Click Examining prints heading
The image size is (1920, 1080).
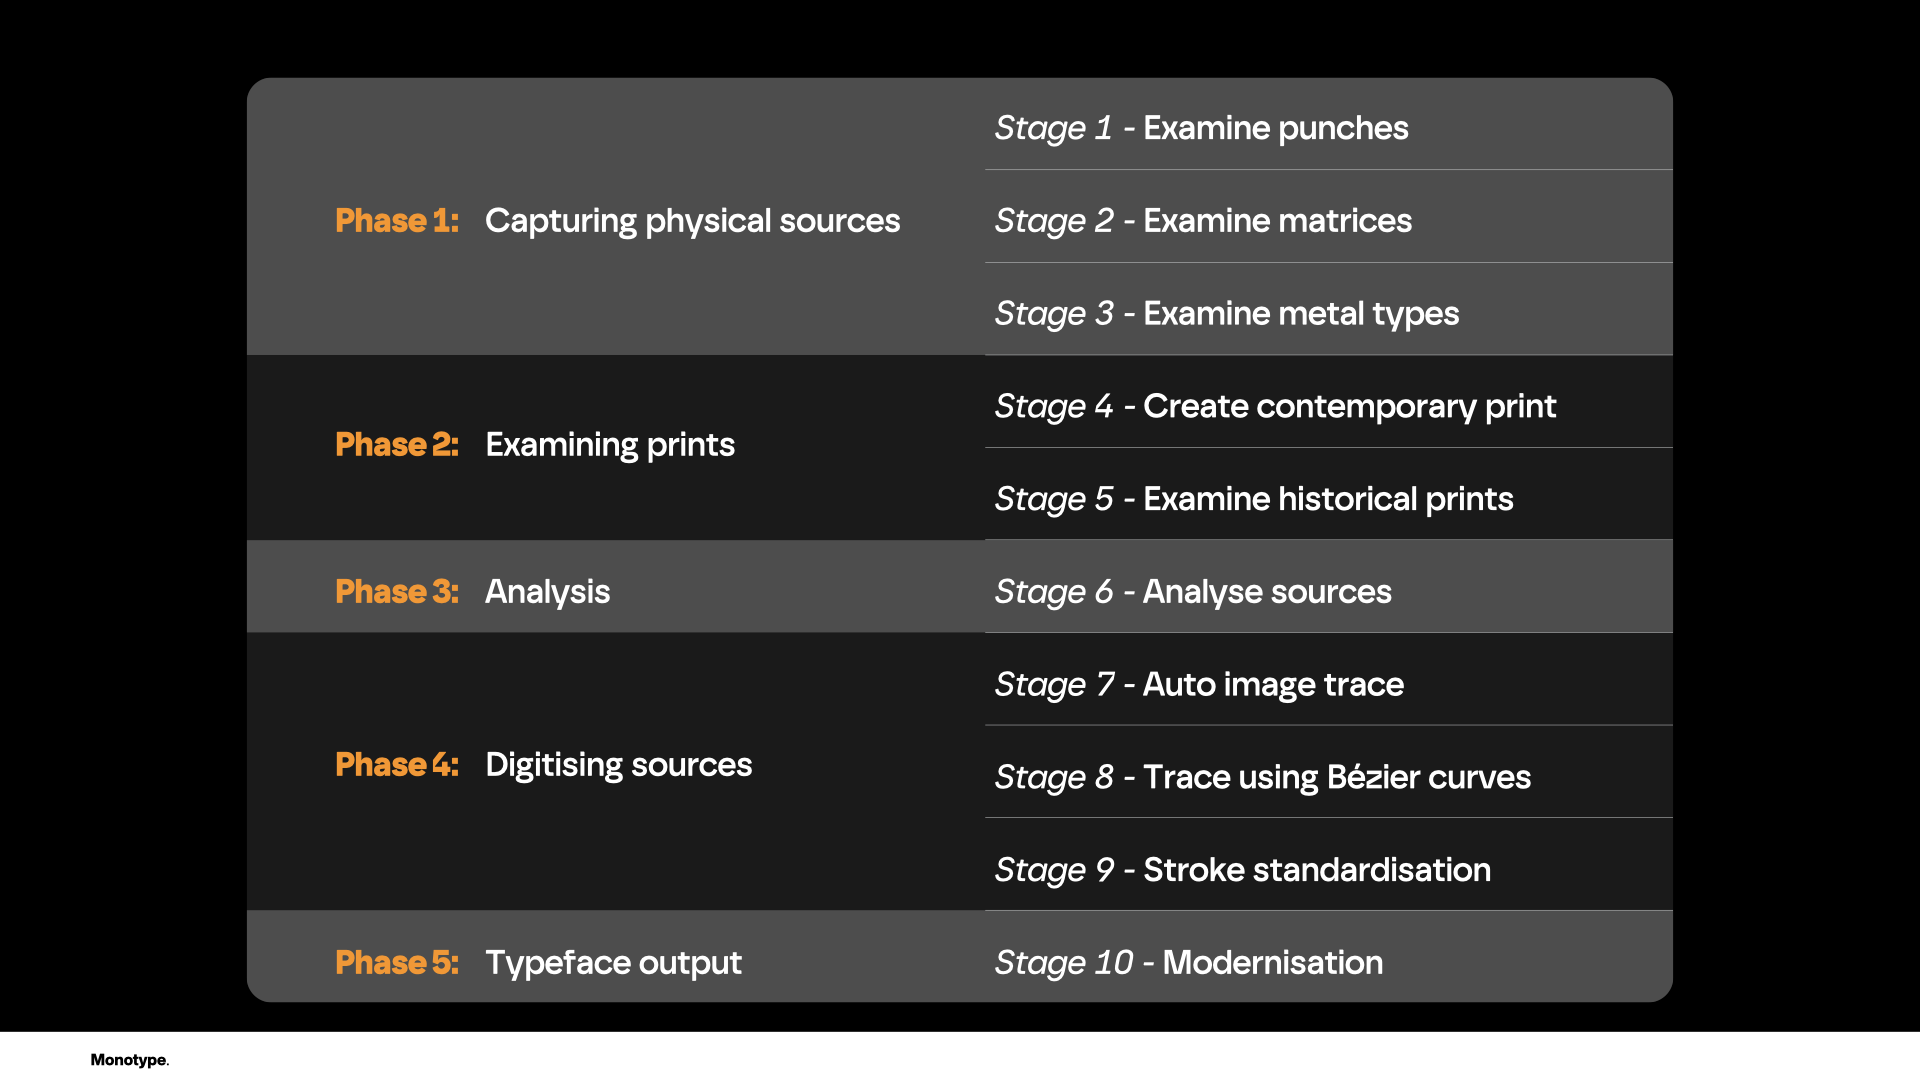point(610,445)
